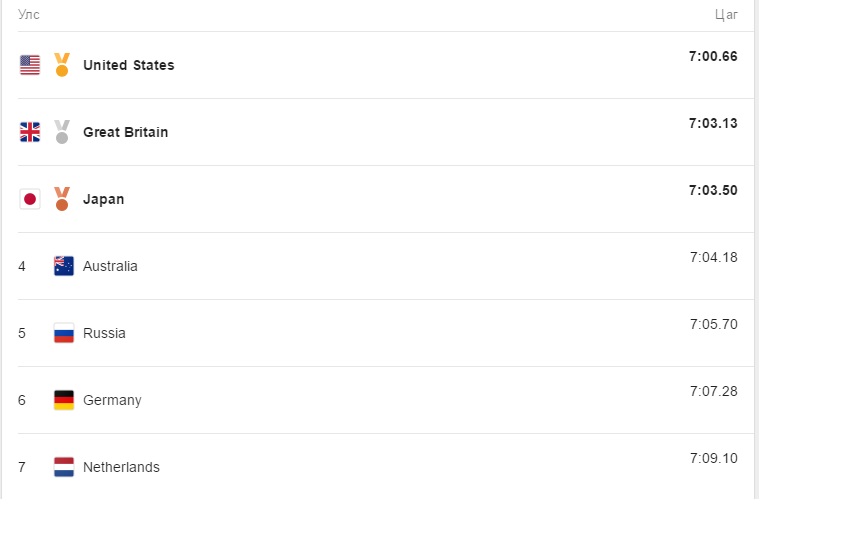Click the gold medal icon

pyautogui.click(x=62, y=64)
